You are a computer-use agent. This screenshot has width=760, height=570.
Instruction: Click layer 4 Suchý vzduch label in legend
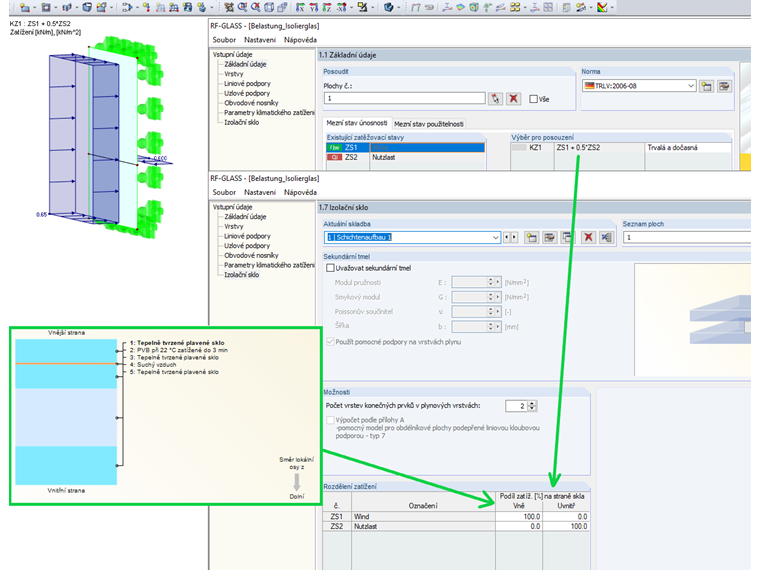click(153, 364)
